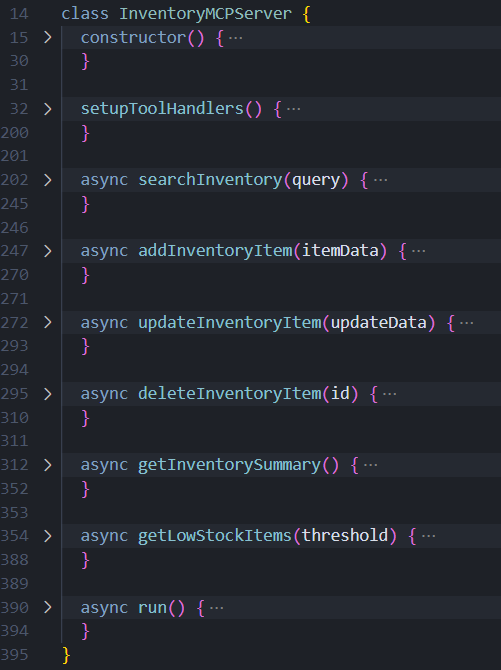This screenshot has height=670, width=501.
Task: Click line number 312 in the gutter
Action: 15,464
